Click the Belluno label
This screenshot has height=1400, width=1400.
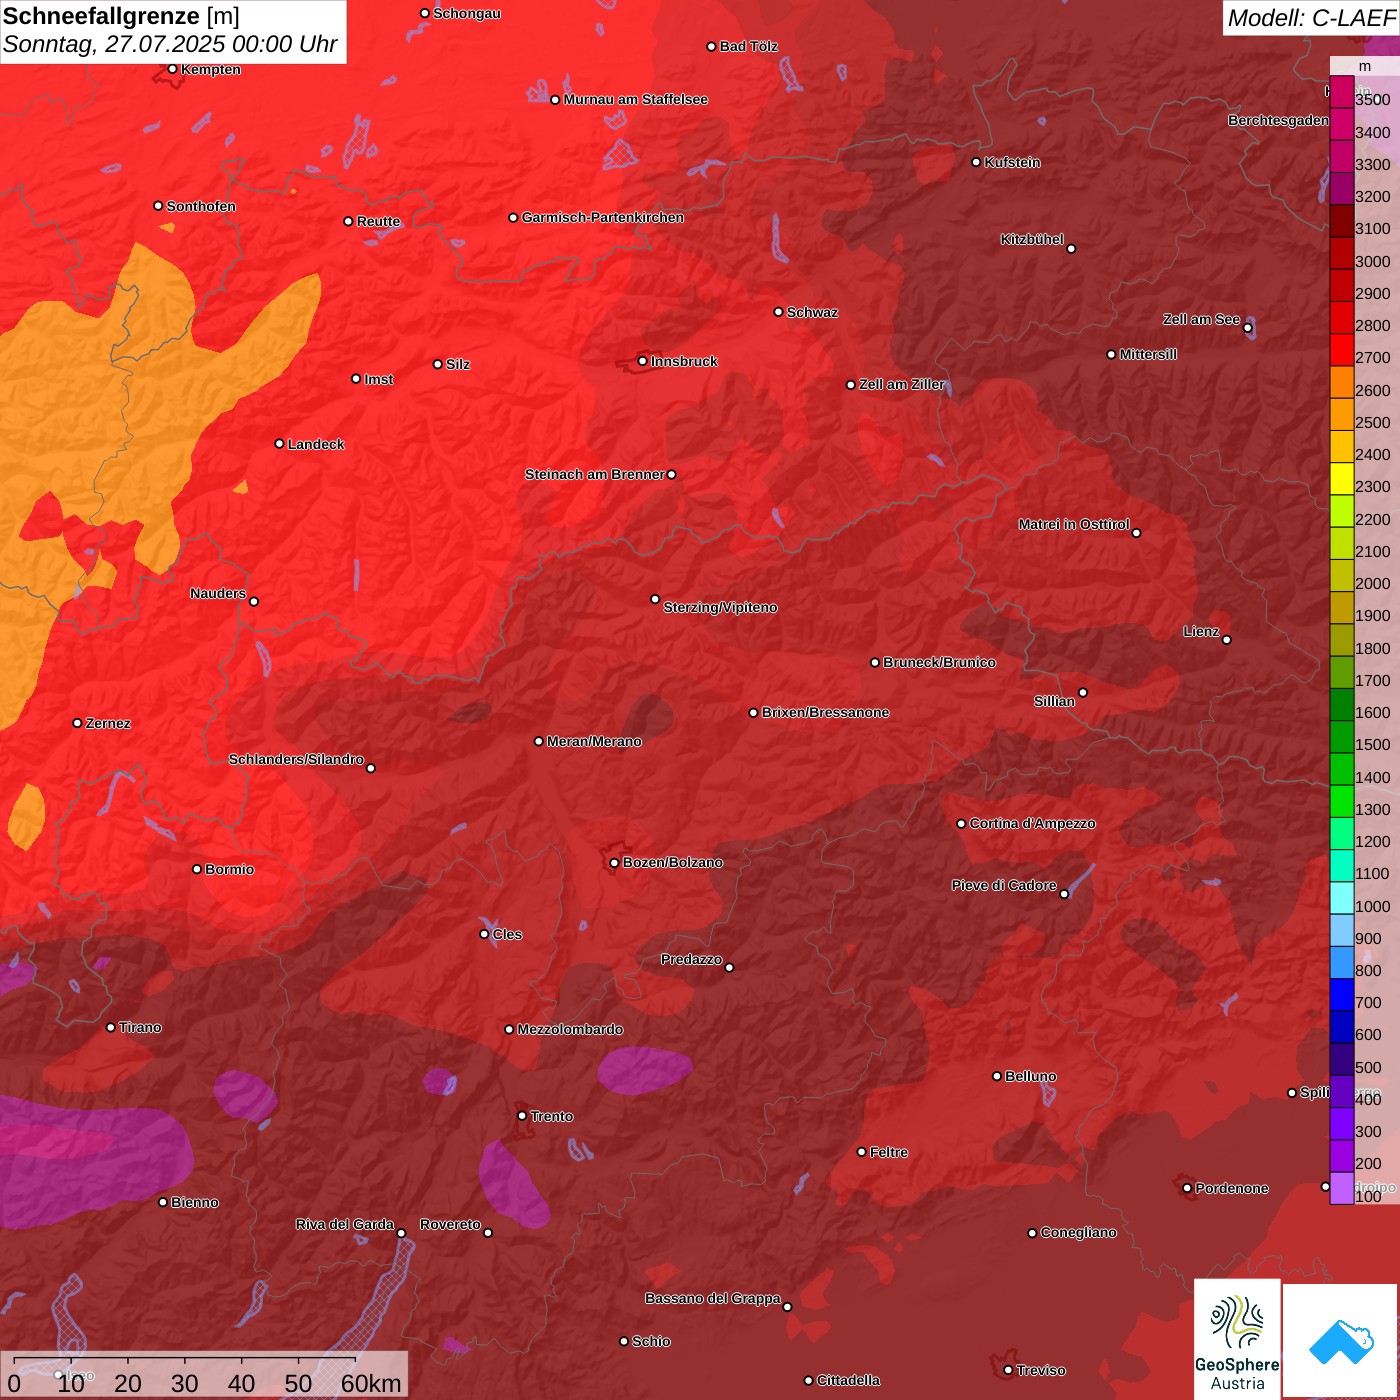click(x=1031, y=1077)
